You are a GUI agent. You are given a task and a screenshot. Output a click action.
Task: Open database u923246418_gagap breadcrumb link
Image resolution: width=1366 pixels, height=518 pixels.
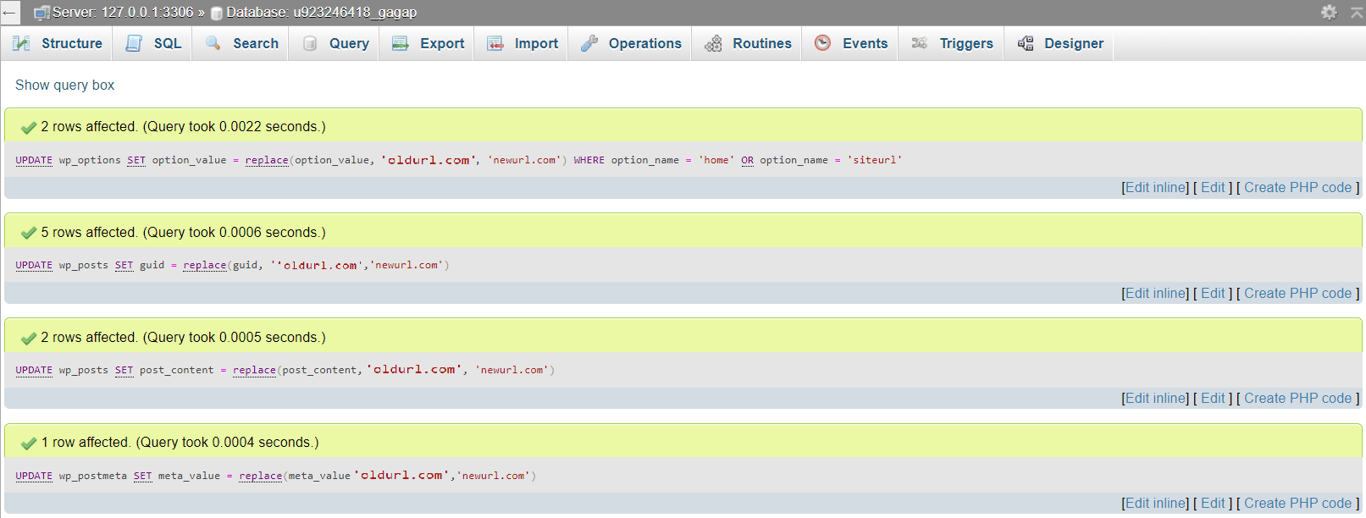click(x=321, y=12)
